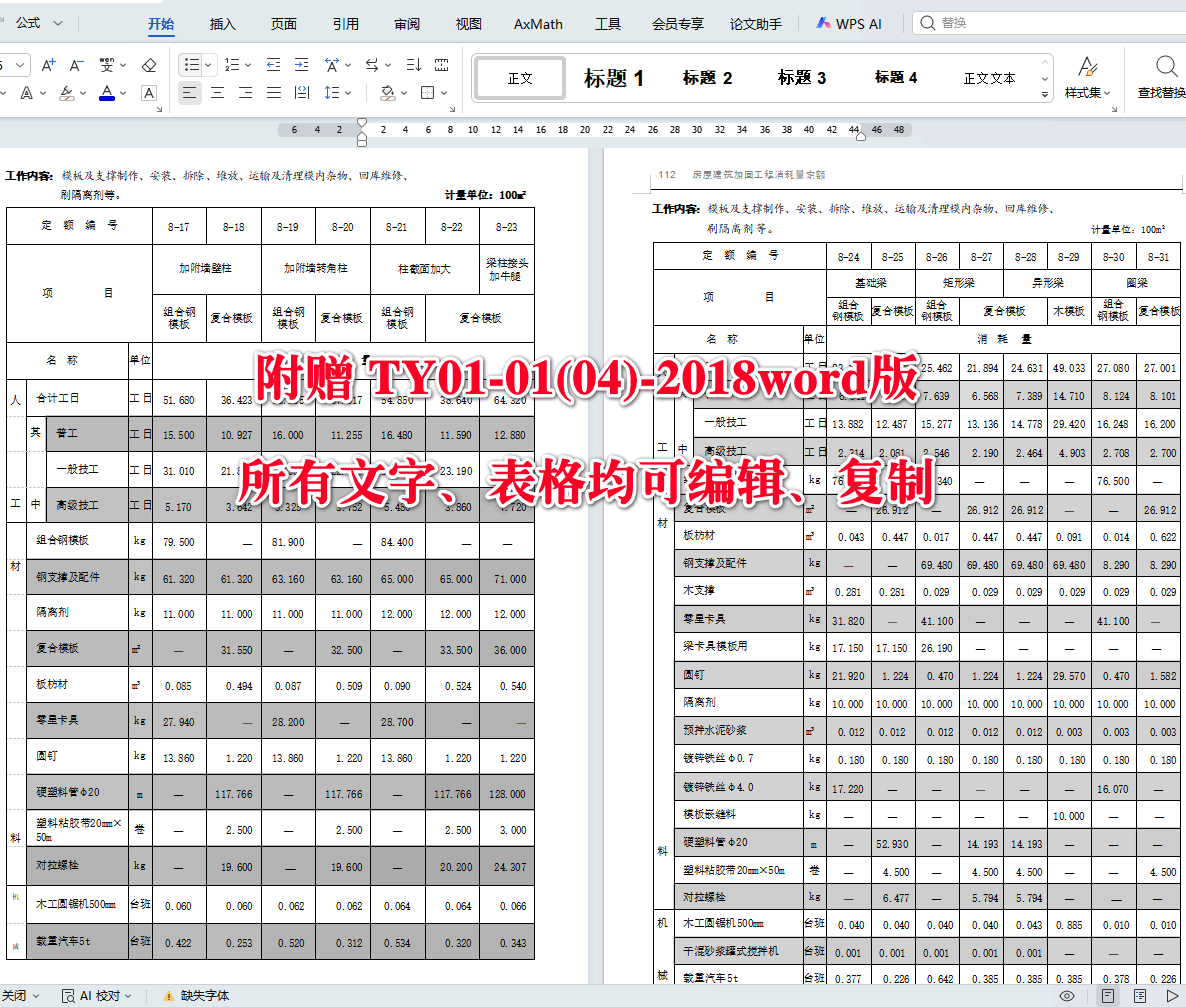The height and width of the screenshot is (1007, 1186).
Task: Apply bulleted list formatting
Action: tap(192, 65)
